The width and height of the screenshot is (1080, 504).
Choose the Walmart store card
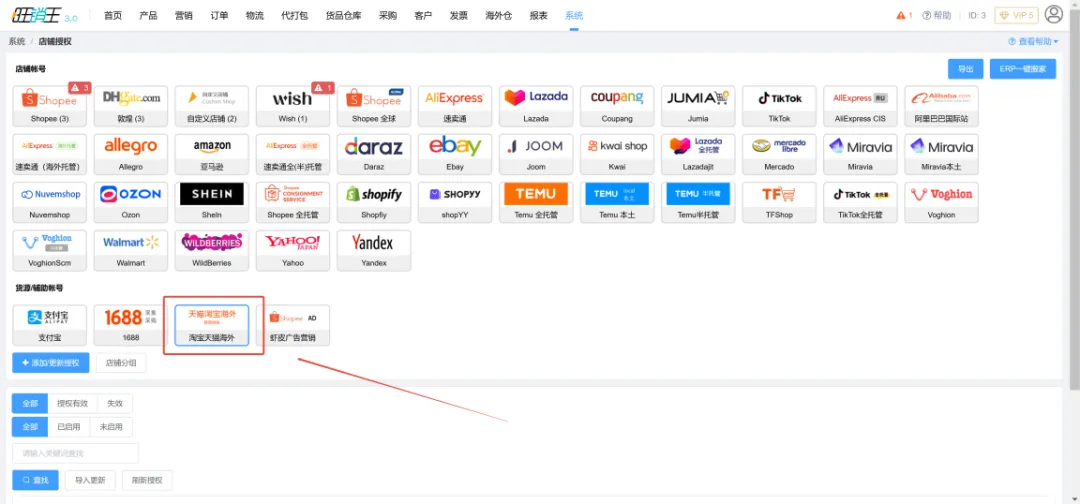131,251
